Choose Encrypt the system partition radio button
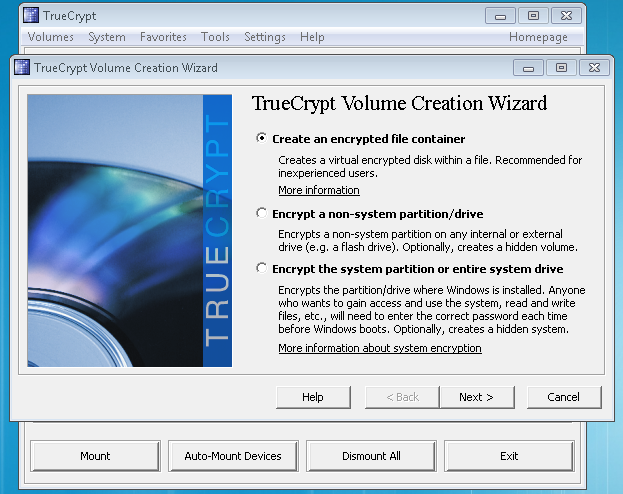The height and width of the screenshot is (494, 623). tap(261, 268)
